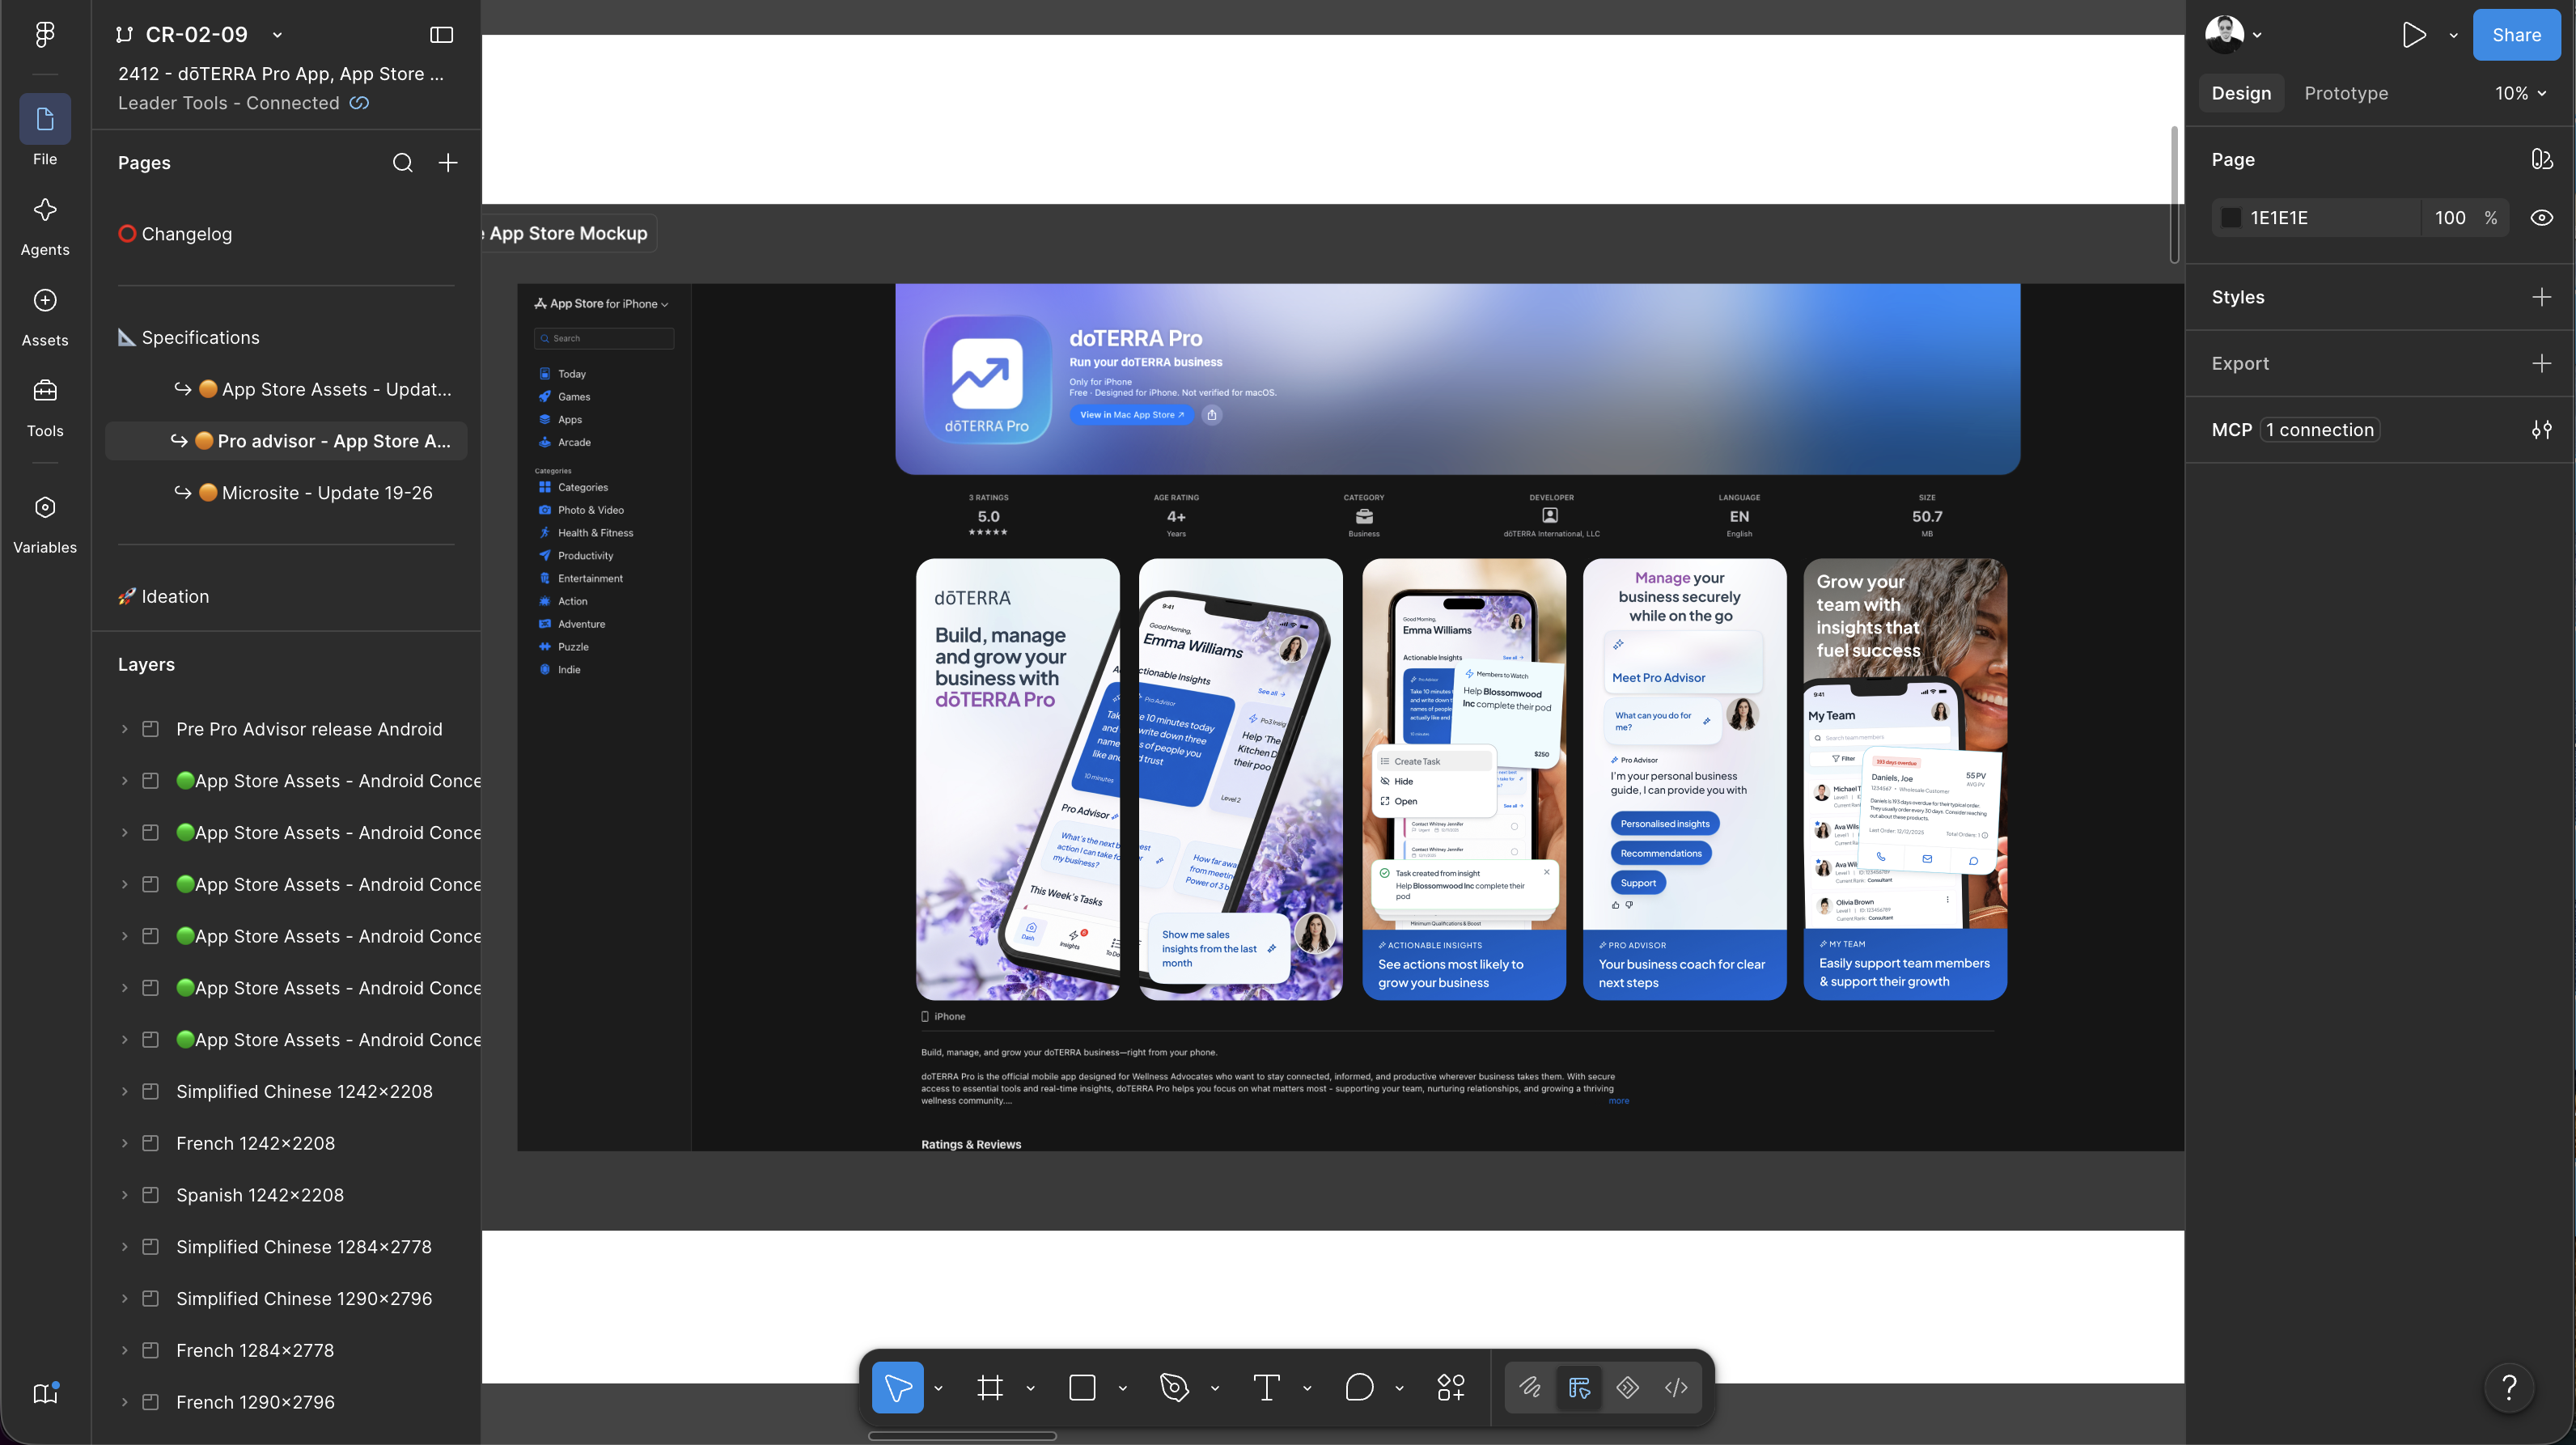Viewport: 2576px width, 1445px height.
Task: Click the horizontal canvas scrollbar
Action: click(x=962, y=1436)
